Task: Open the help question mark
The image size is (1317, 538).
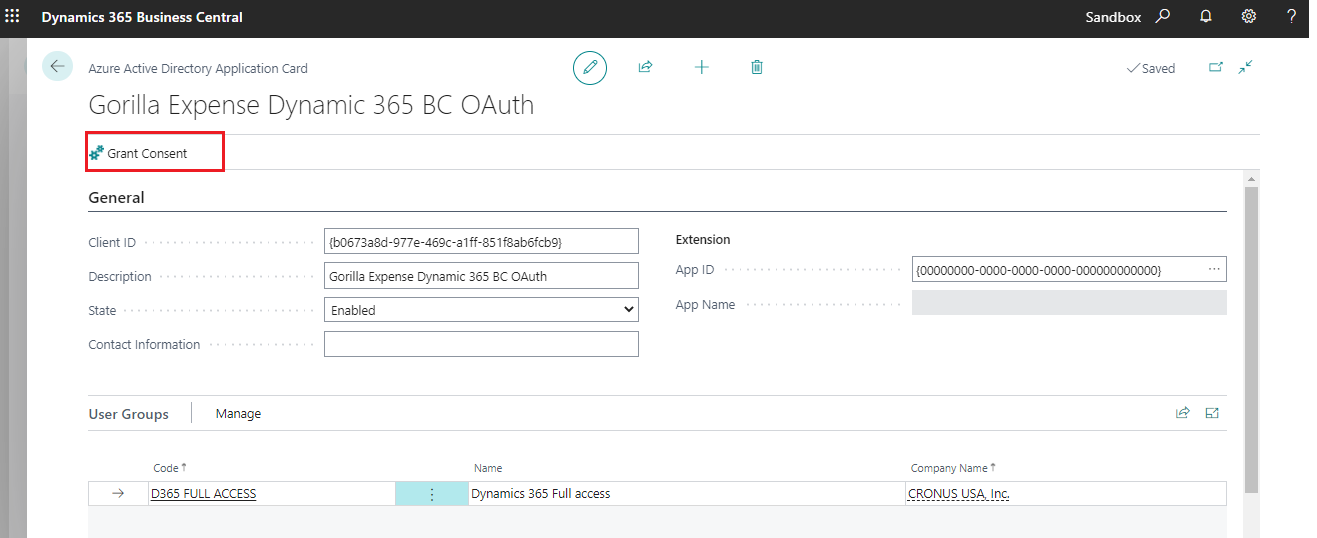Action: tap(1292, 16)
